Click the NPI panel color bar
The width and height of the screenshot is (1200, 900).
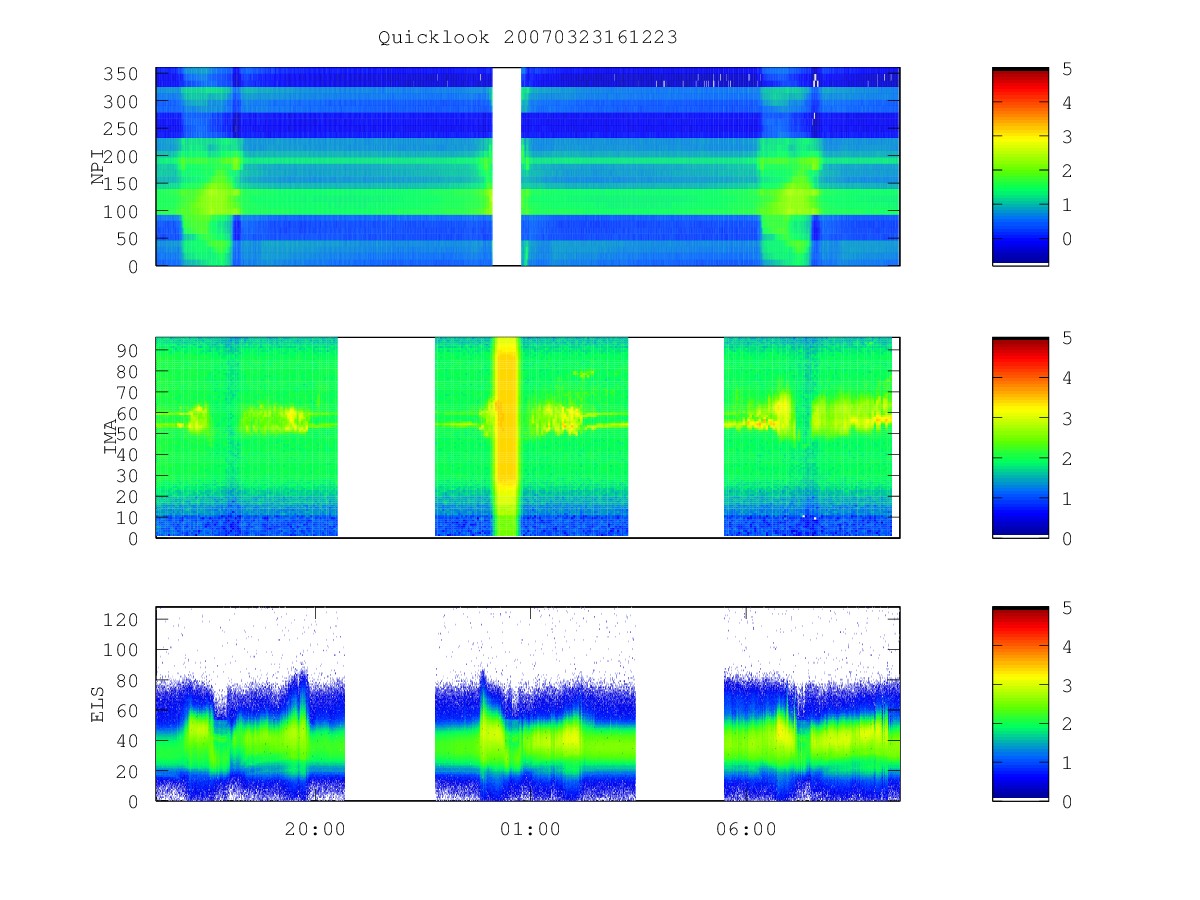pyautogui.click(x=1020, y=166)
